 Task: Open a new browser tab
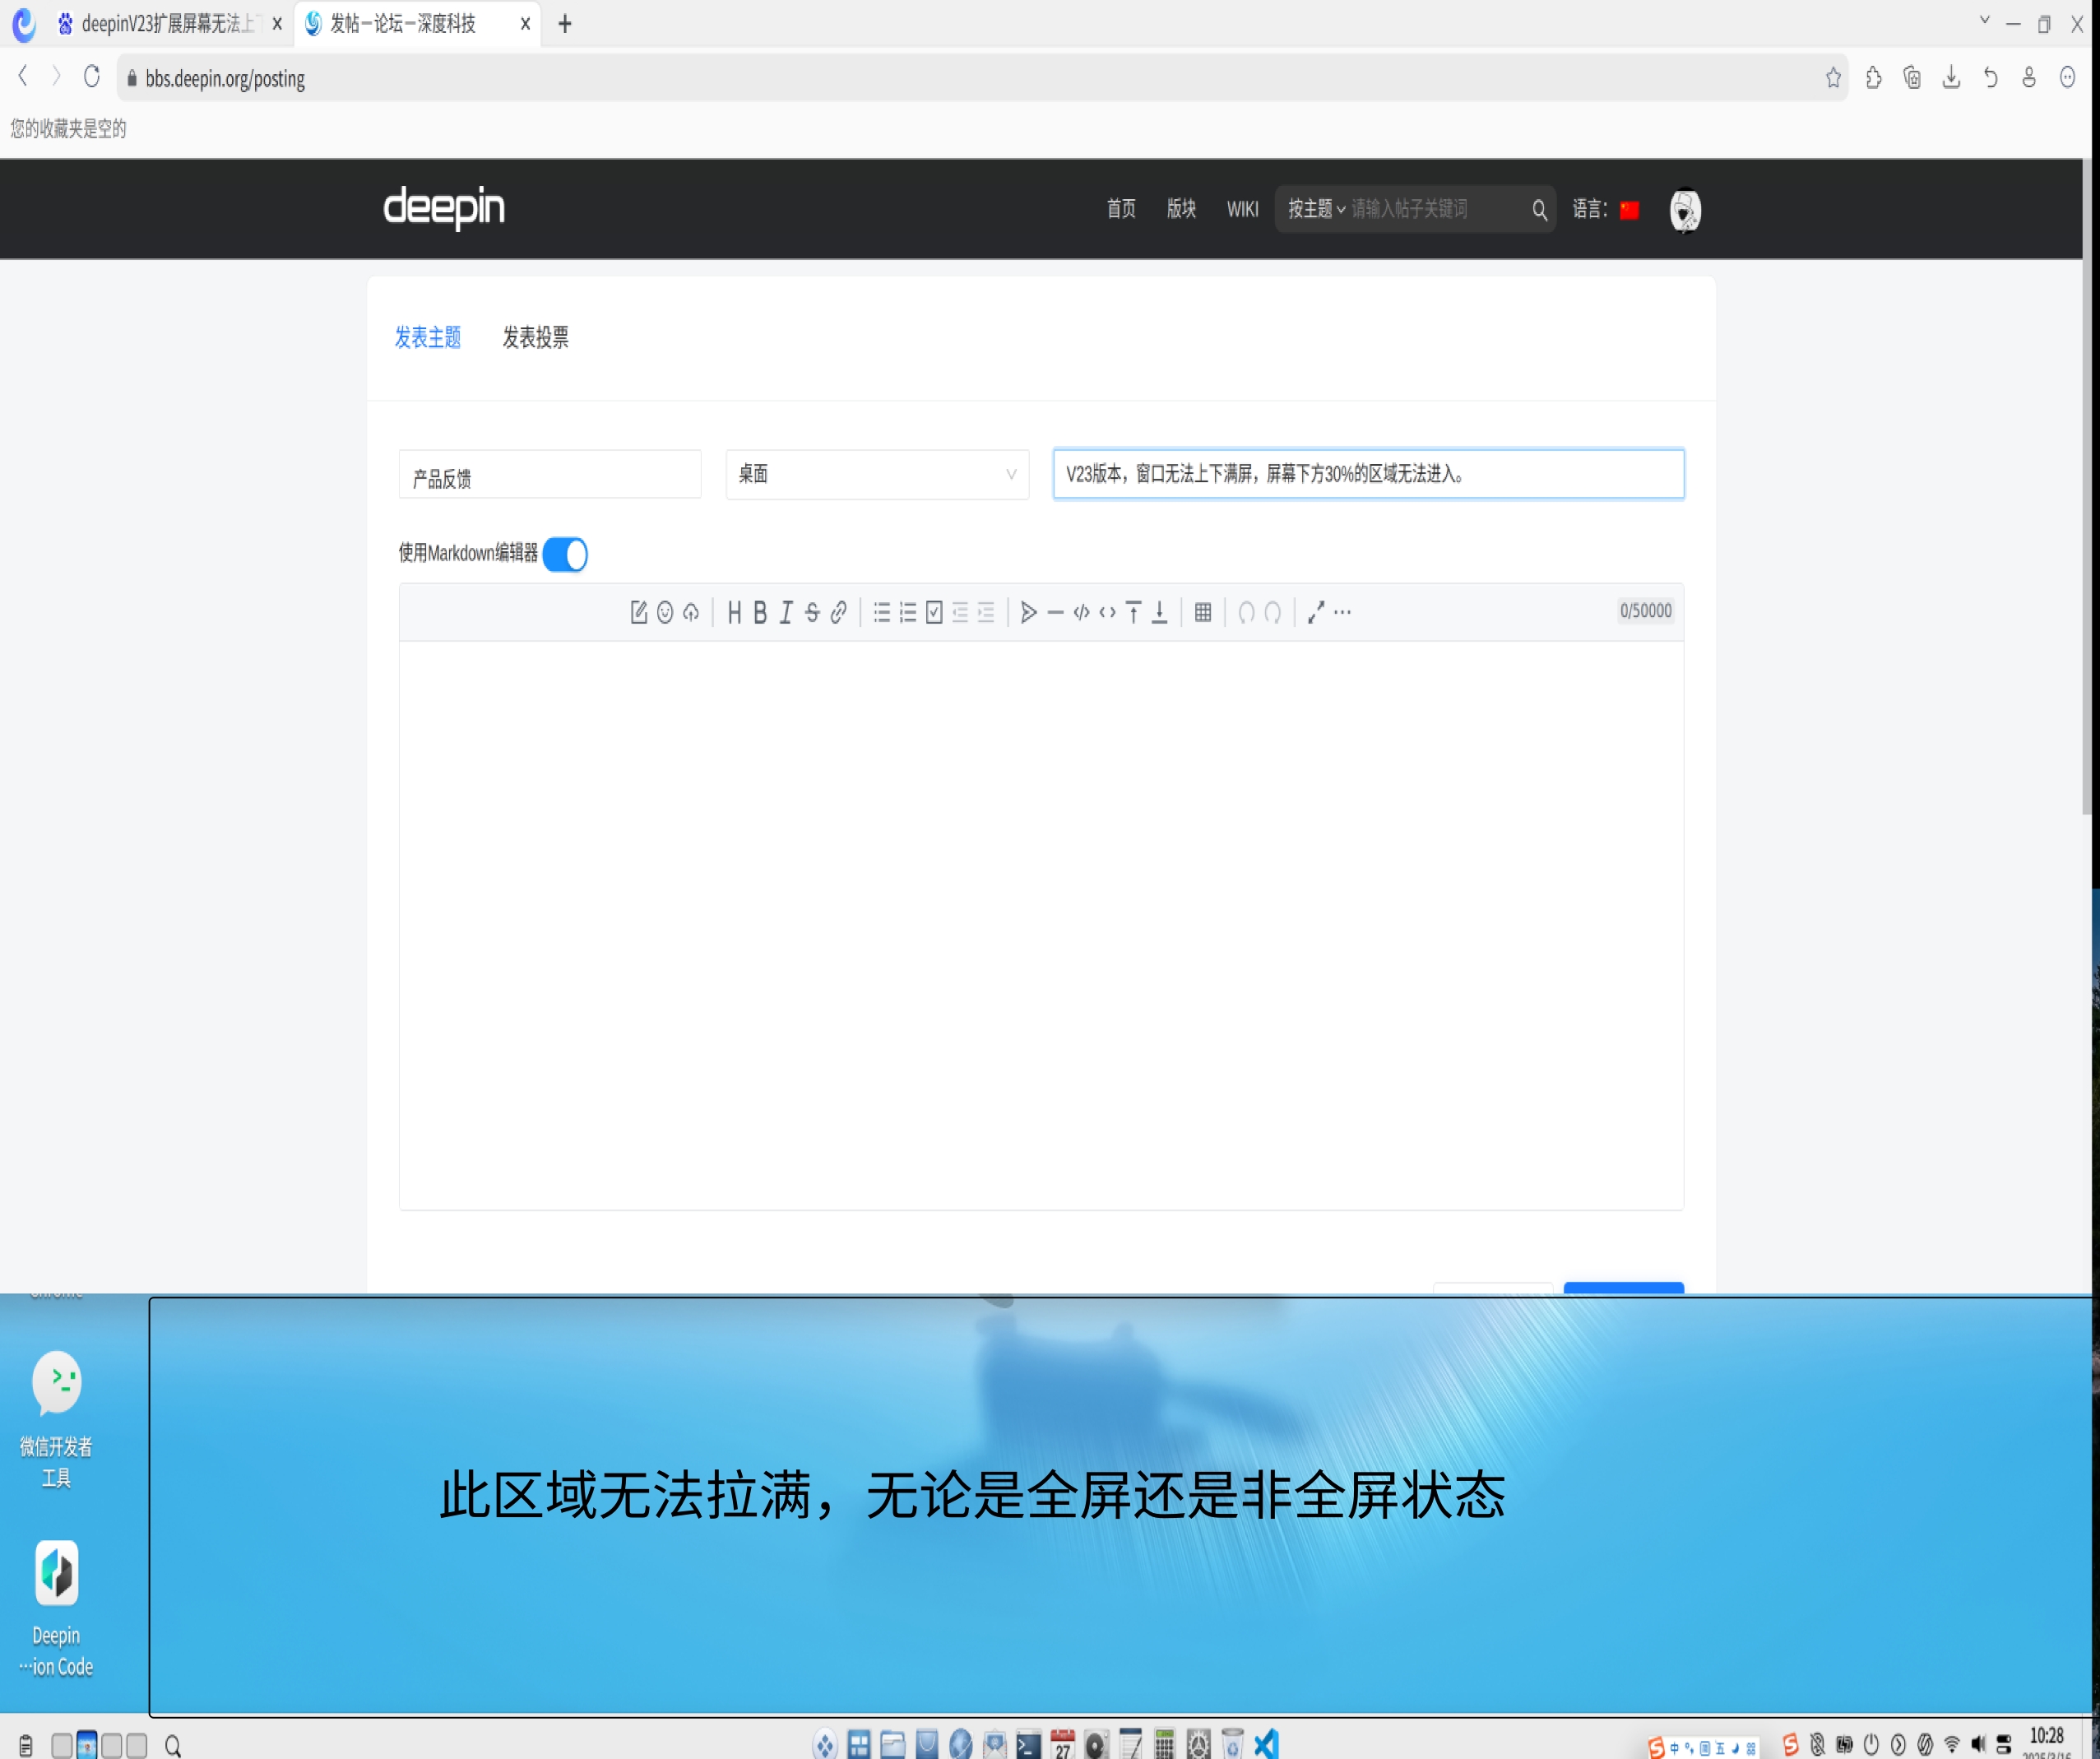tap(565, 24)
